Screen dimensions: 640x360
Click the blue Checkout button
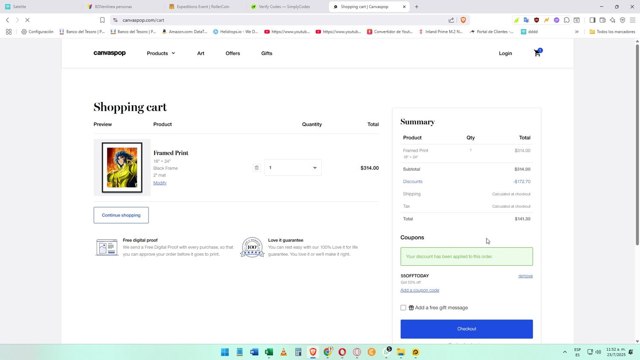click(x=467, y=329)
